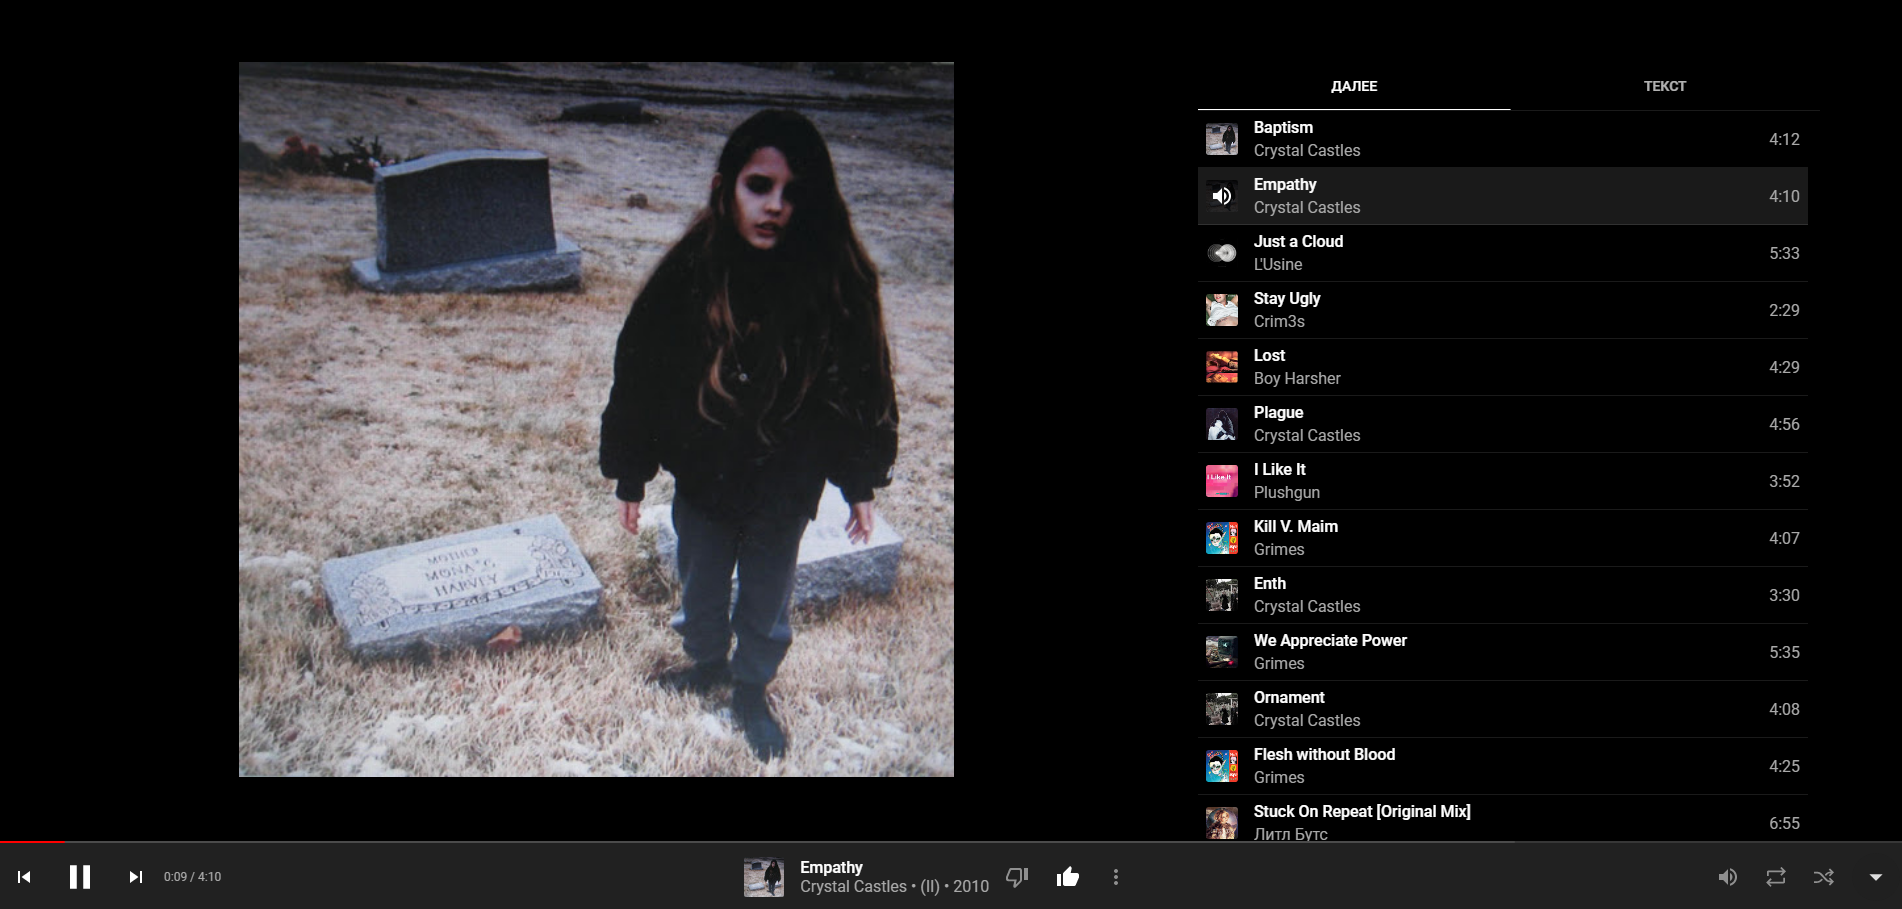Open album (II) link in player bar

(930, 887)
